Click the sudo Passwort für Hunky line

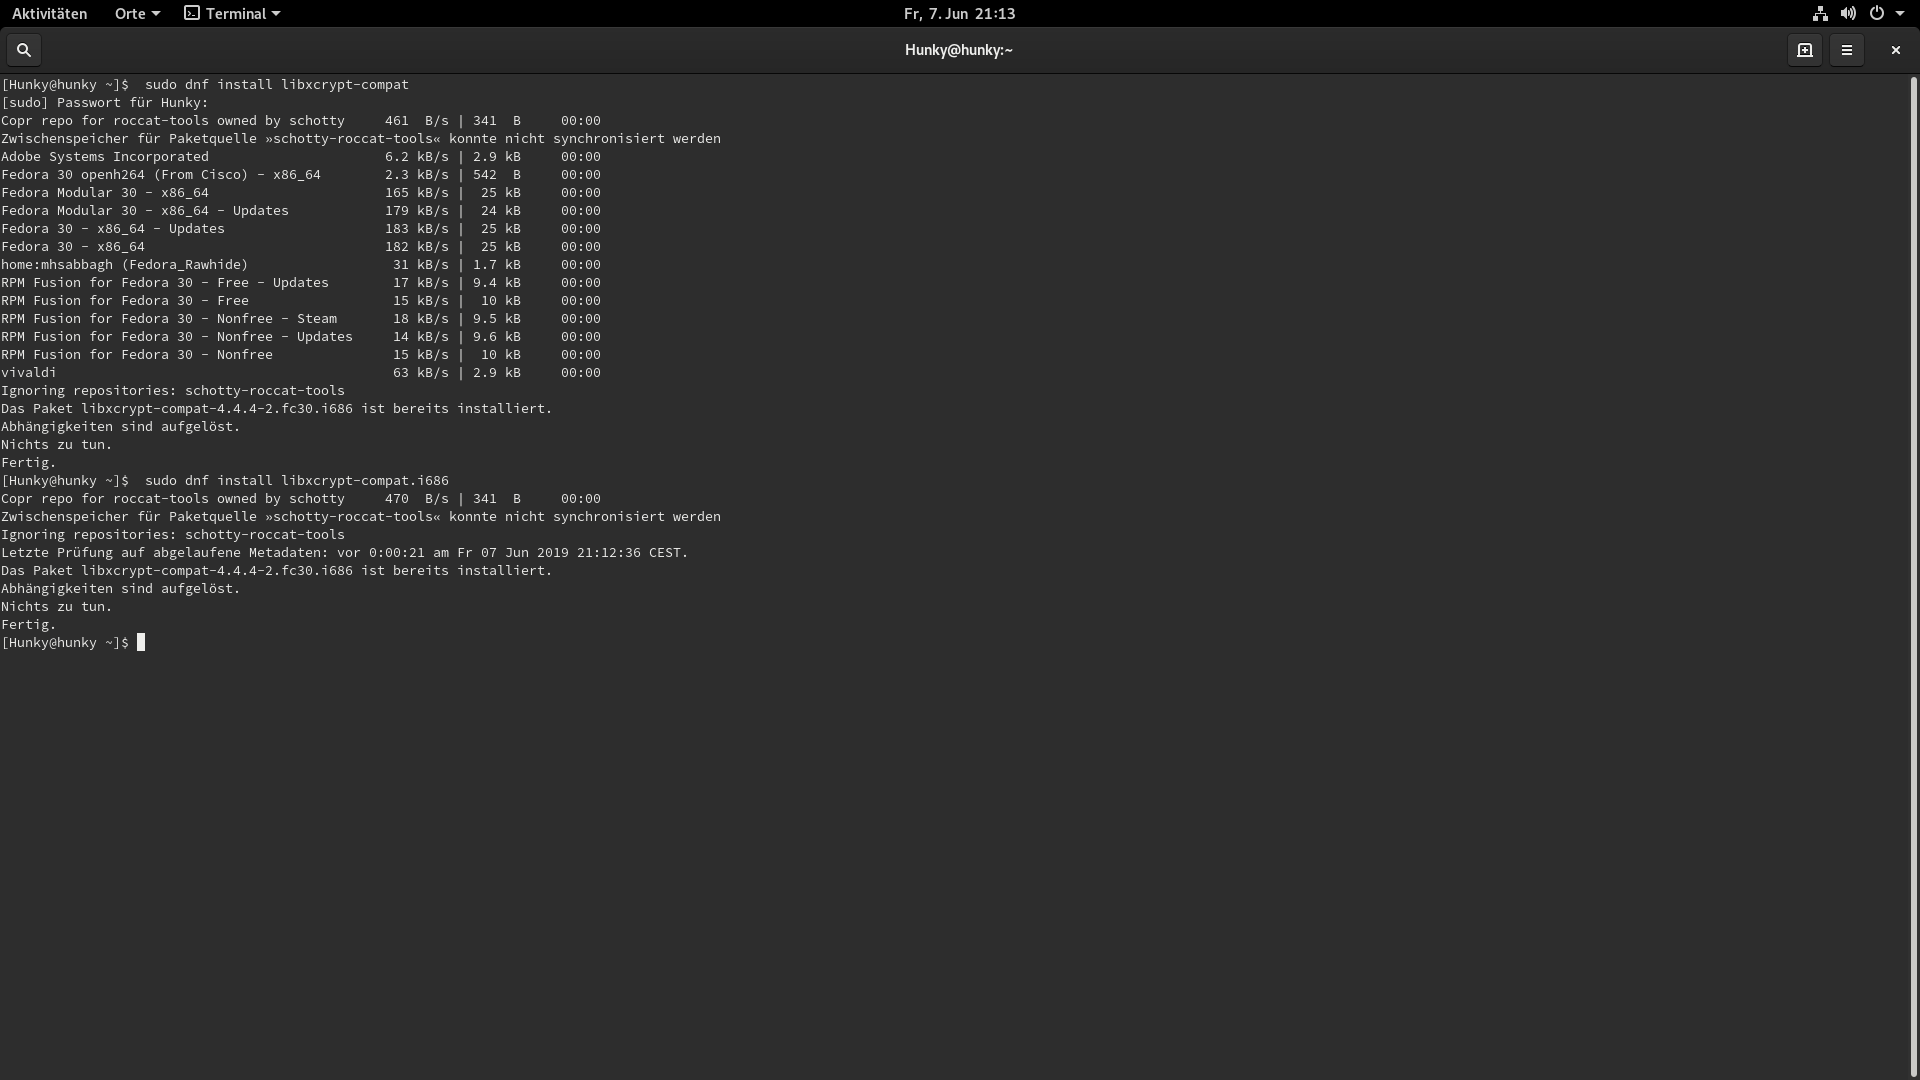click(105, 103)
